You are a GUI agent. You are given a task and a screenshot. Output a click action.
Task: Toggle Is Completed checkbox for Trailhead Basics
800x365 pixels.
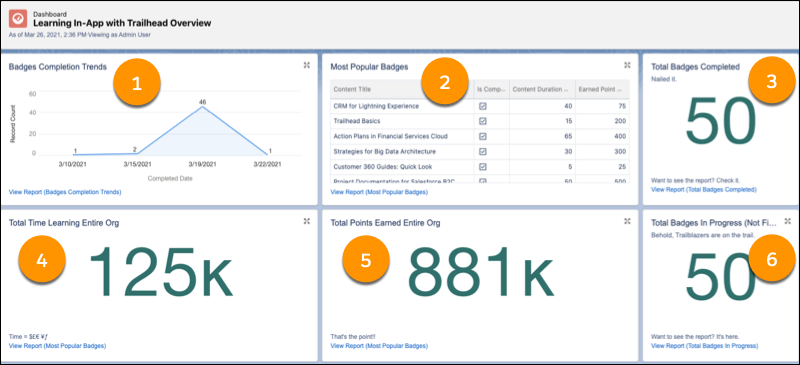click(x=483, y=121)
